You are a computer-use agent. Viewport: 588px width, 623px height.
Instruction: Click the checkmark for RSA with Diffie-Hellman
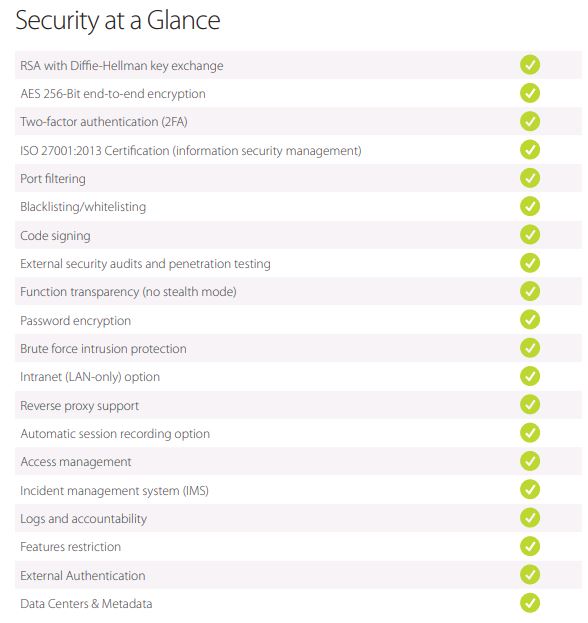(530, 65)
